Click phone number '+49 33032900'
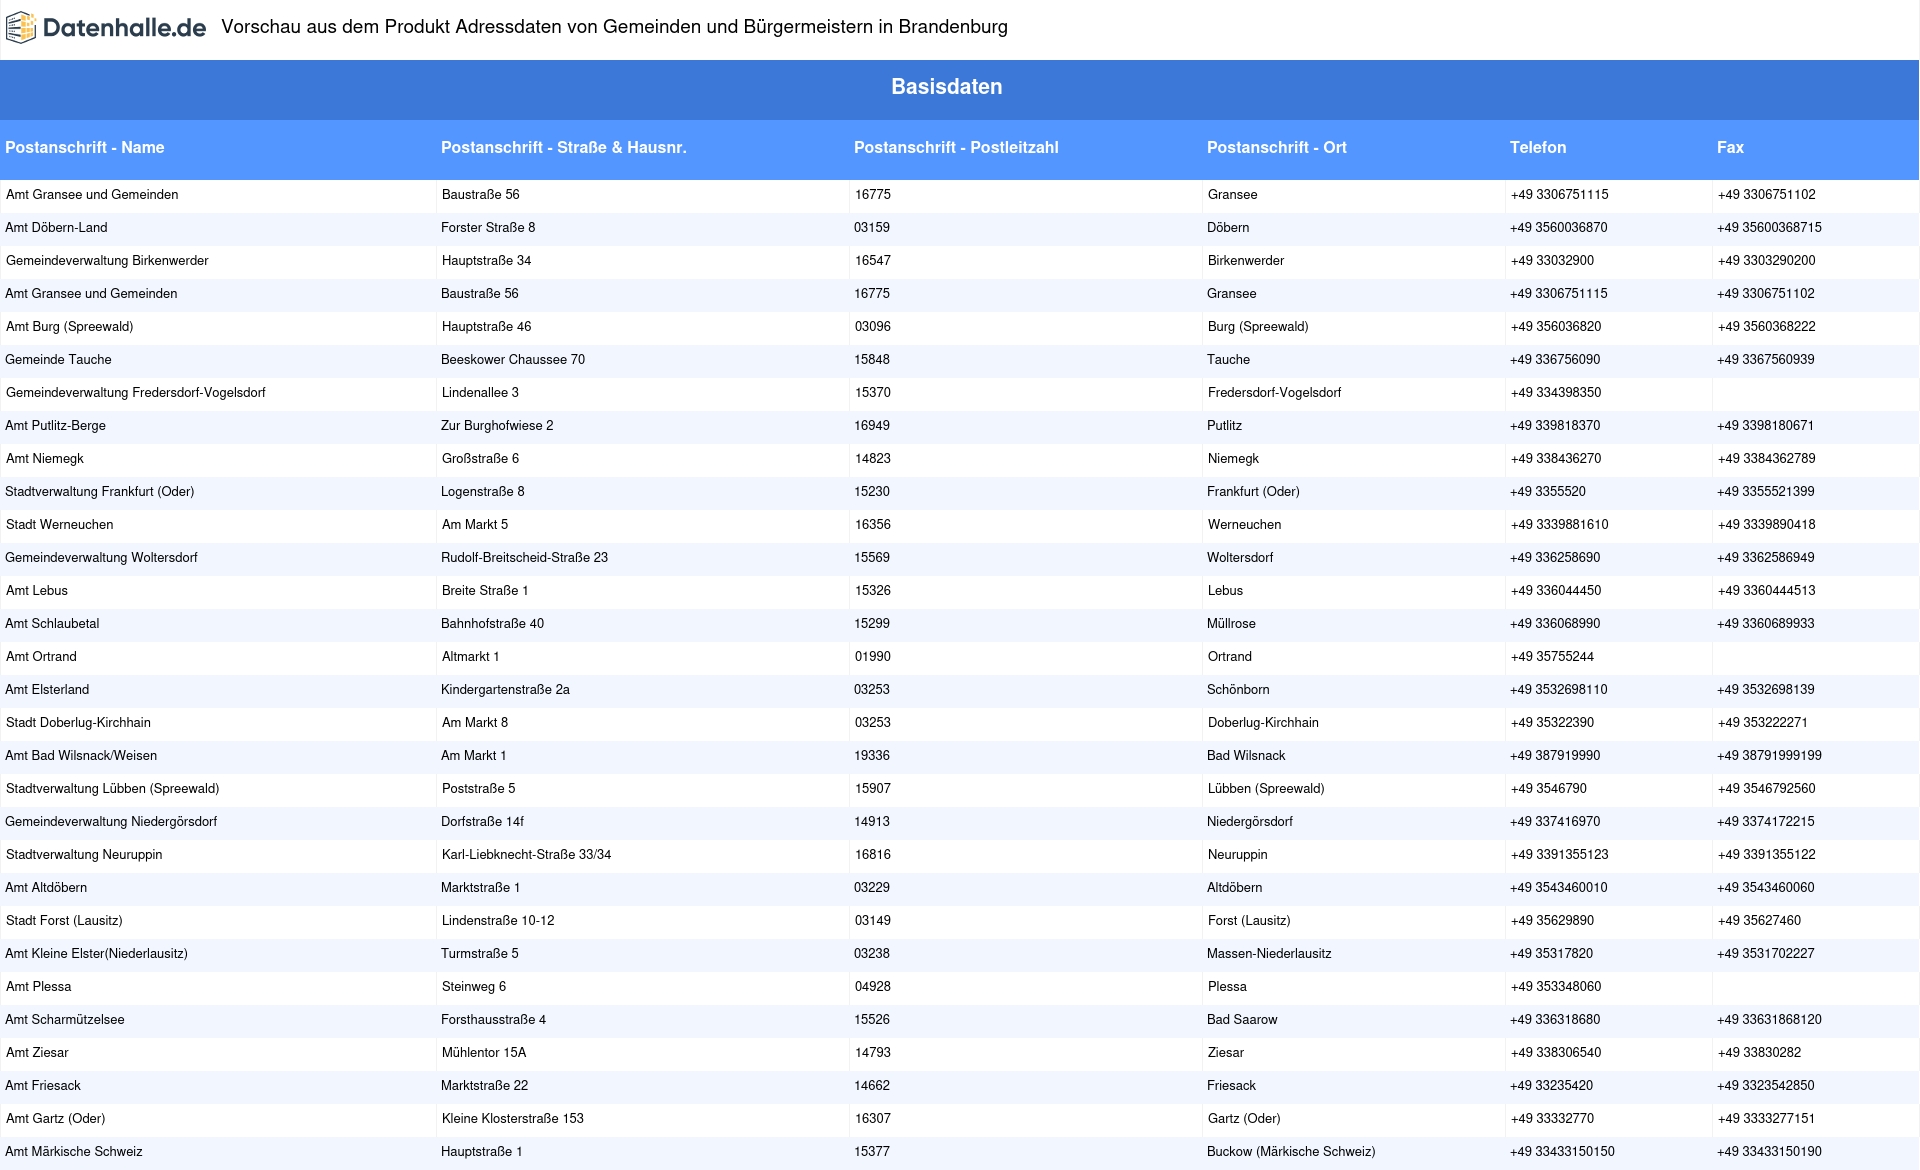The height and width of the screenshot is (1170, 1920). 1553,260
